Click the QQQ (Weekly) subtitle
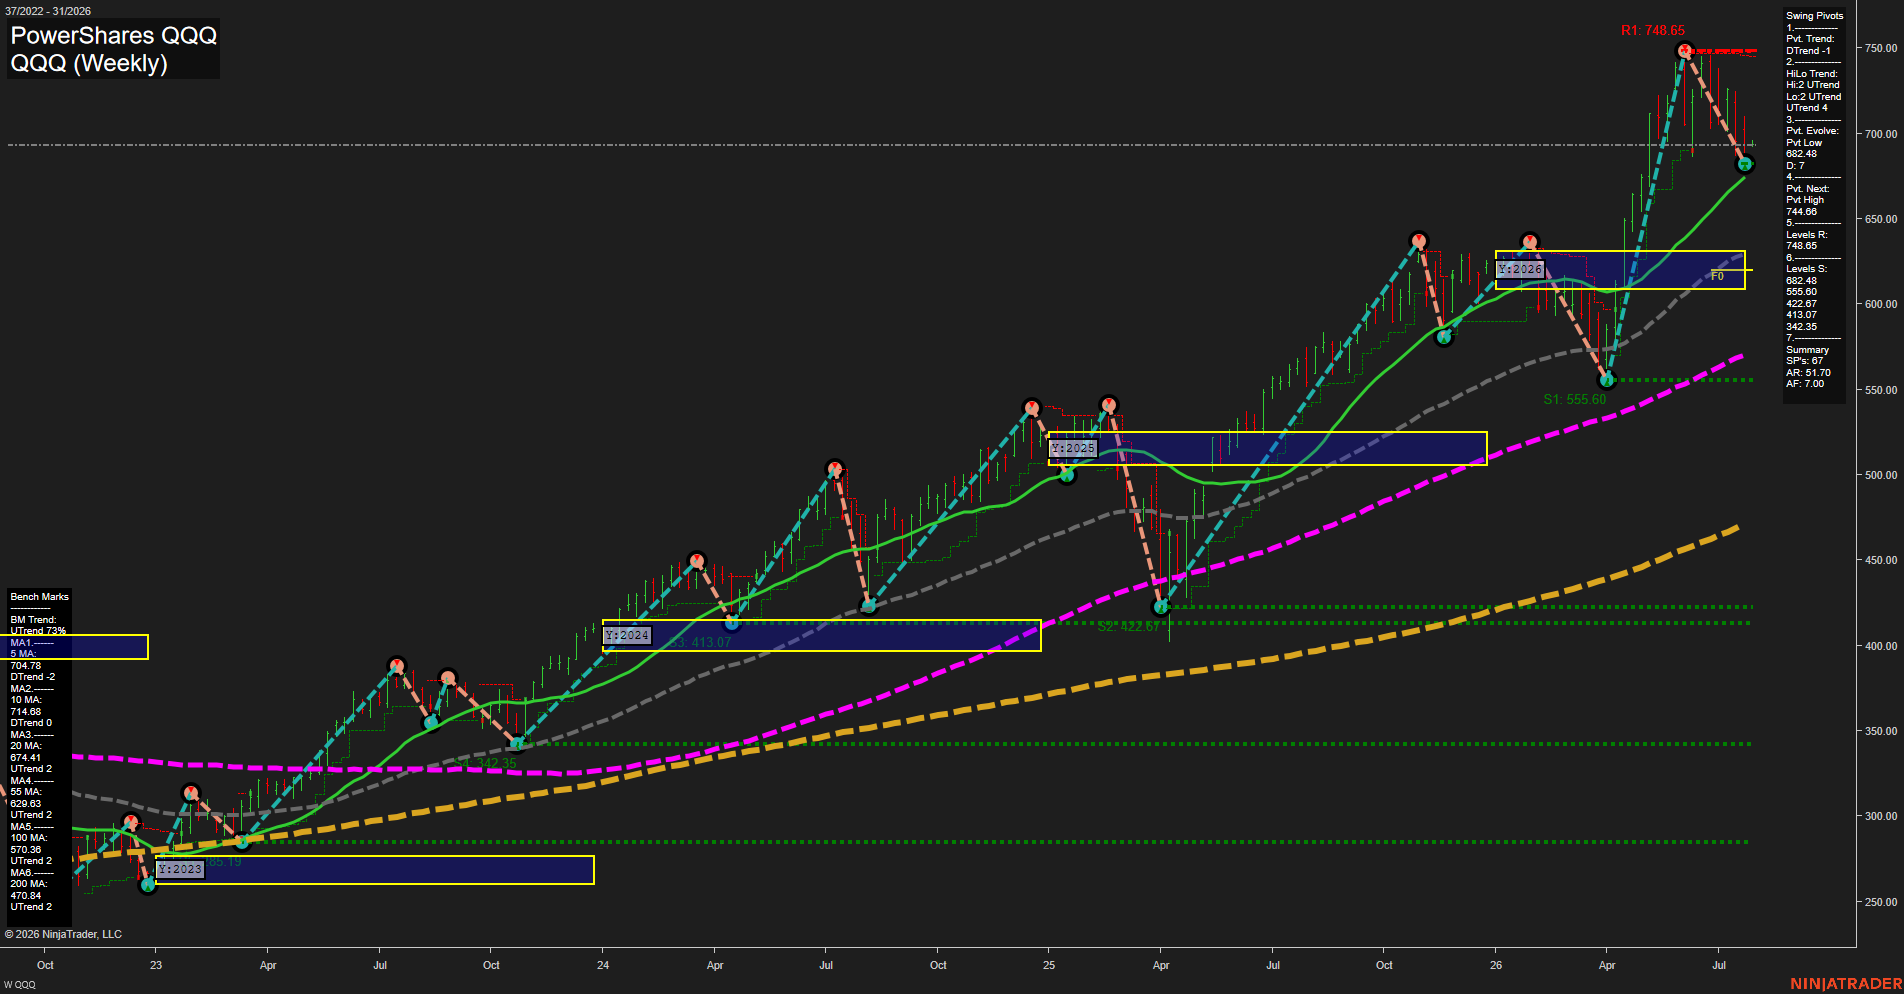This screenshot has height=994, width=1904. 89,63
